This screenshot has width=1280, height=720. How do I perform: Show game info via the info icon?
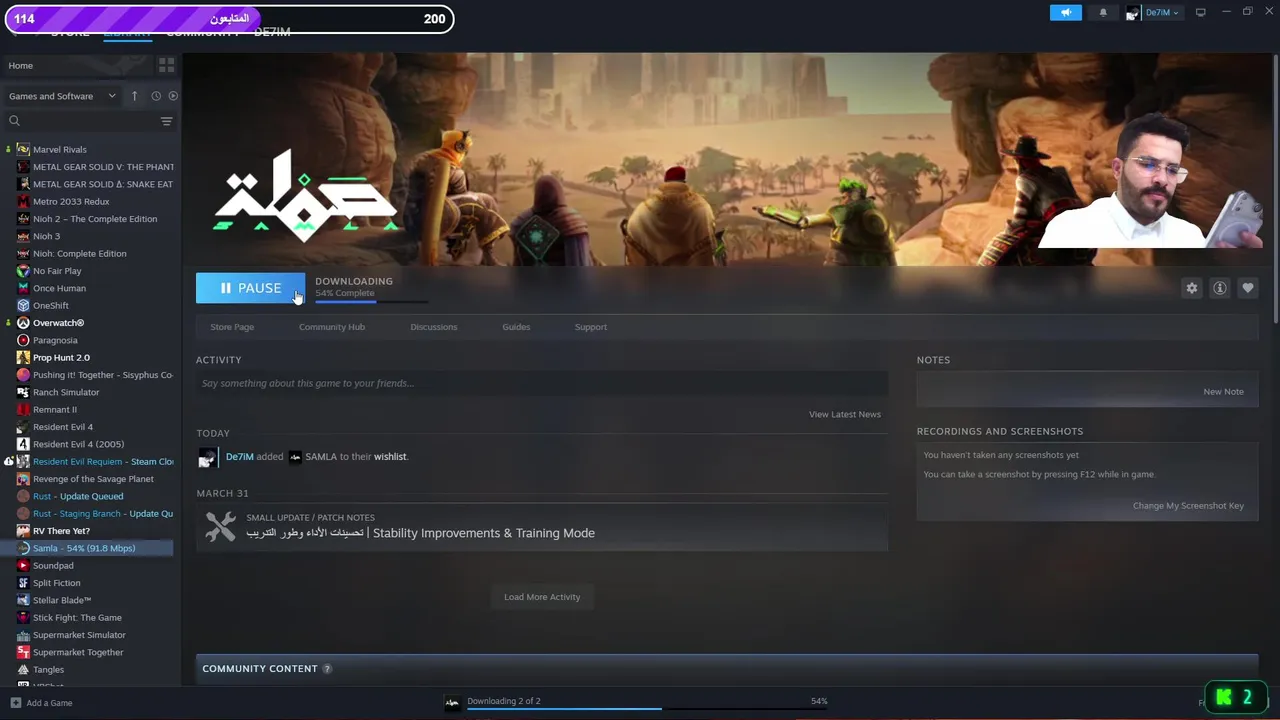tap(1219, 288)
